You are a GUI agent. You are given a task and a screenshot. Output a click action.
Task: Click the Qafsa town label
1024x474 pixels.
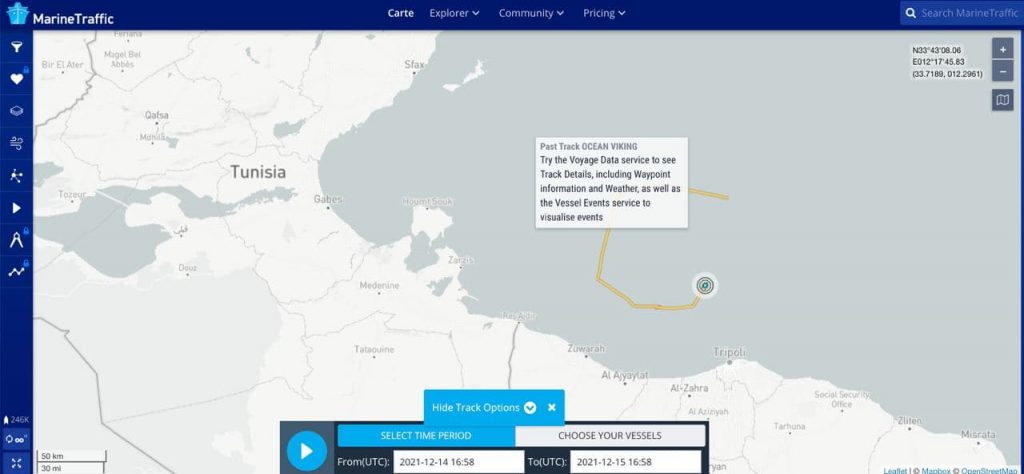pos(157,115)
